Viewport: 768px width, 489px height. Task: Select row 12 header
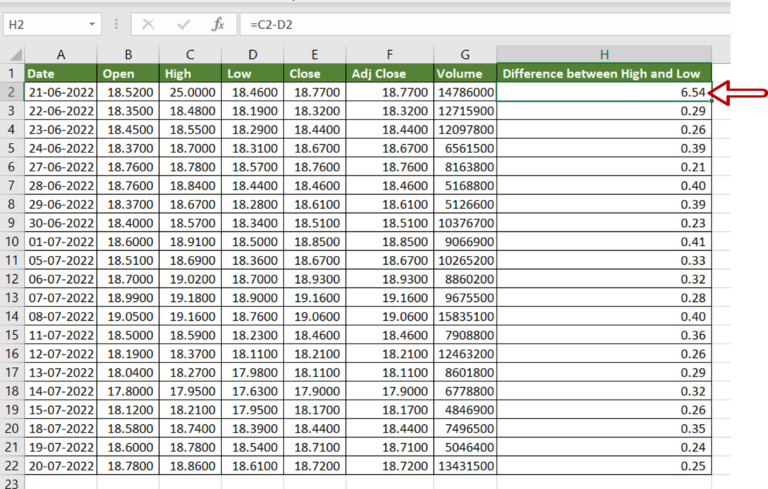12,279
